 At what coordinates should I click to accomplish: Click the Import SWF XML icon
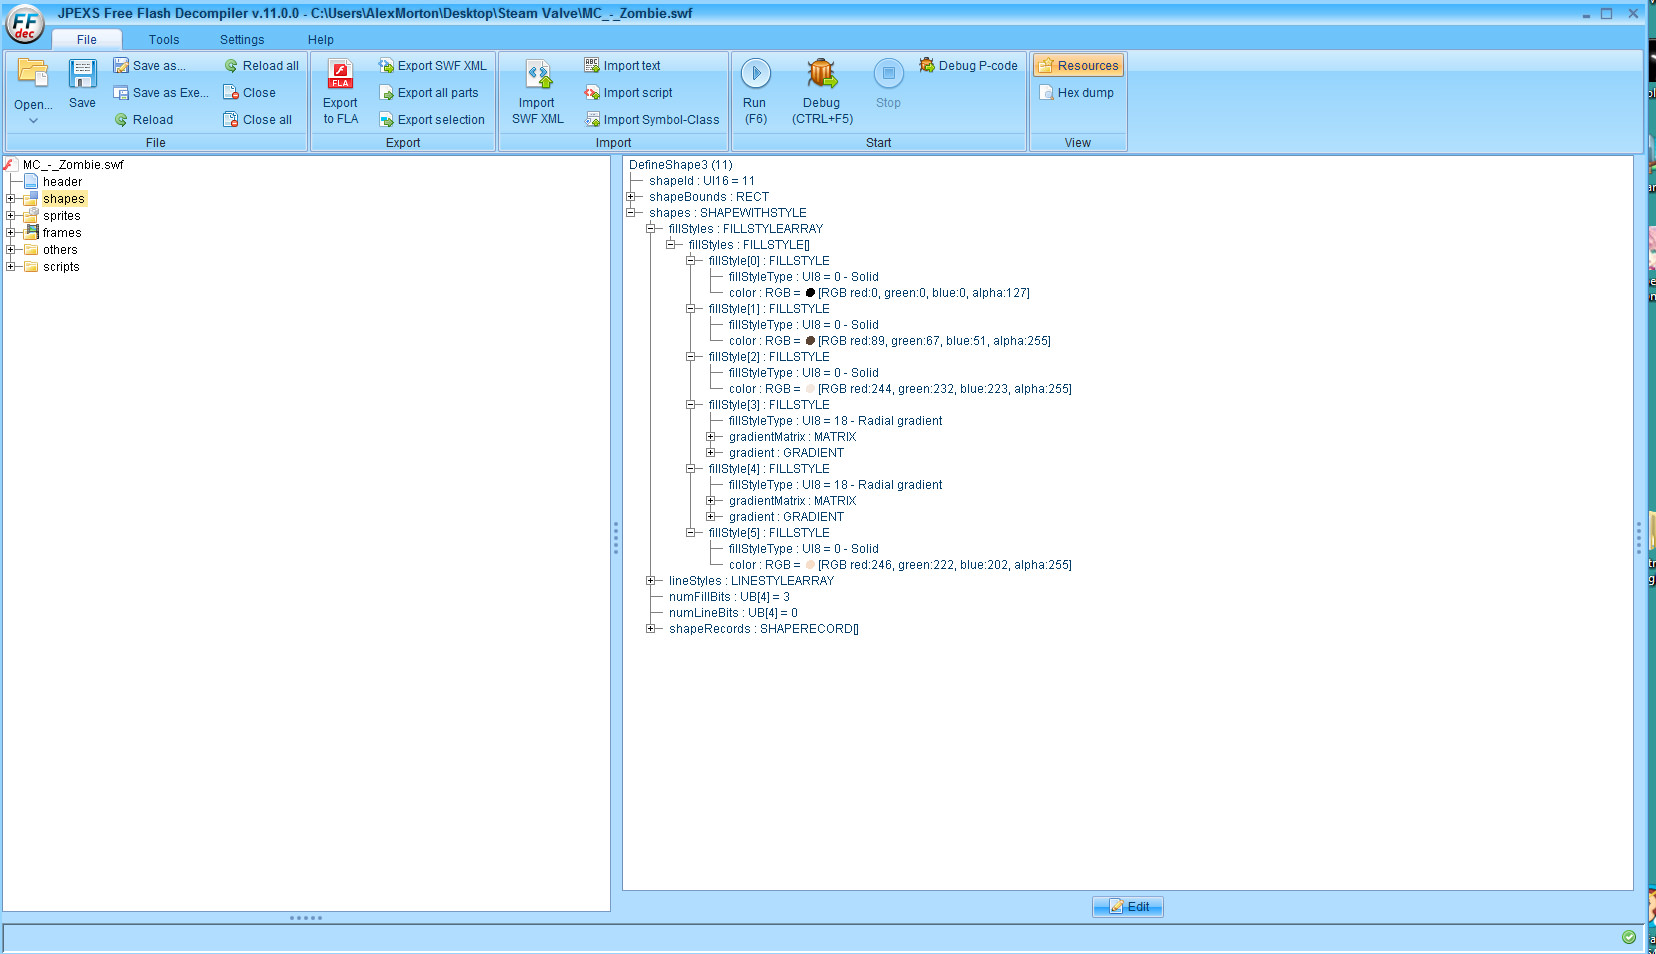pos(538,75)
